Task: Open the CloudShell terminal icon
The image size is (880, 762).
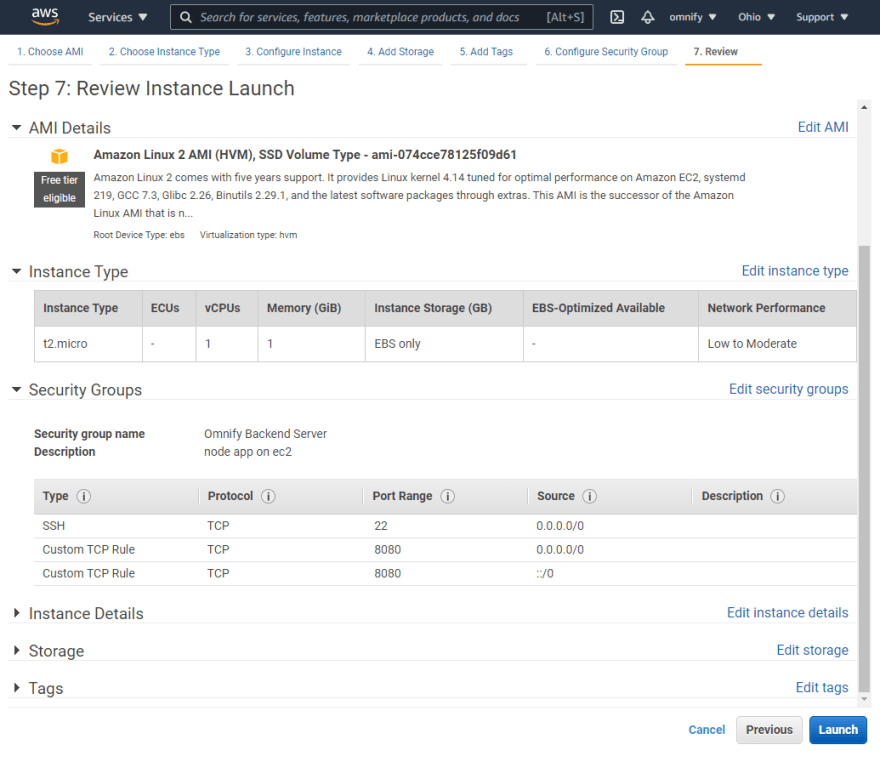Action: pos(617,17)
